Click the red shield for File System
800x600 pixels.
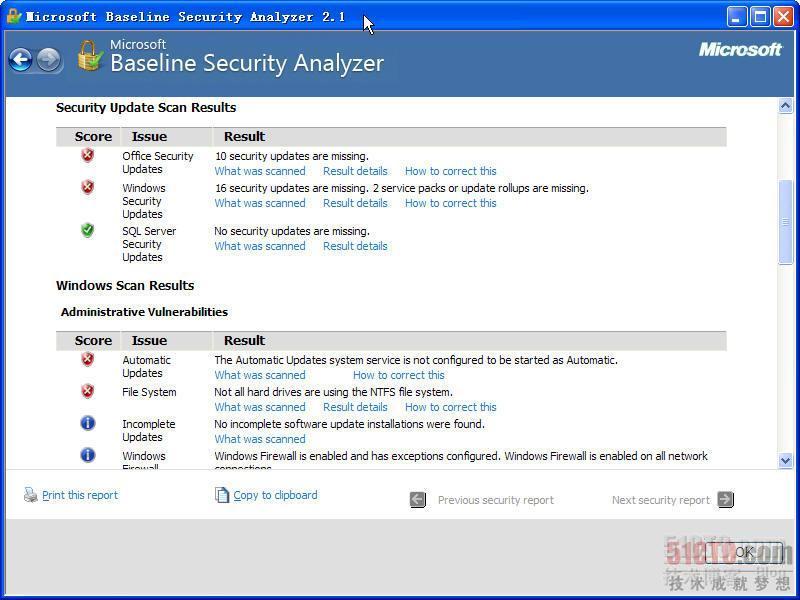click(x=88, y=391)
